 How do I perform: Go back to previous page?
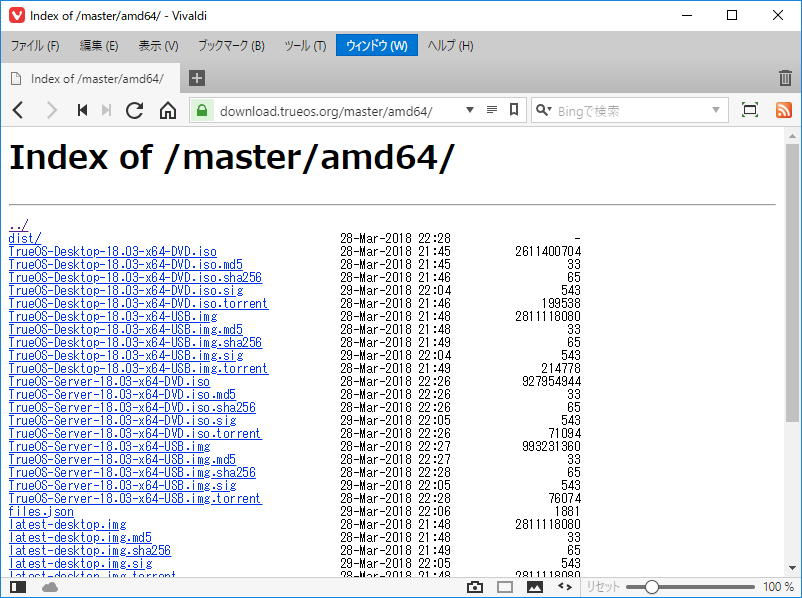[18, 110]
